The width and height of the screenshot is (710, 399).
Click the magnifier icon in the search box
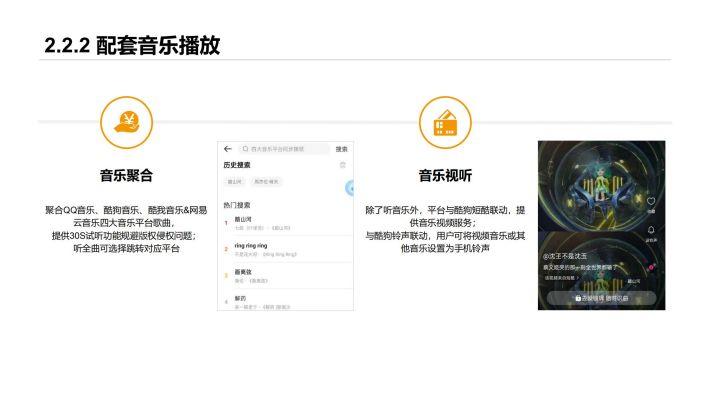pyautogui.click(x=245, y=149)
